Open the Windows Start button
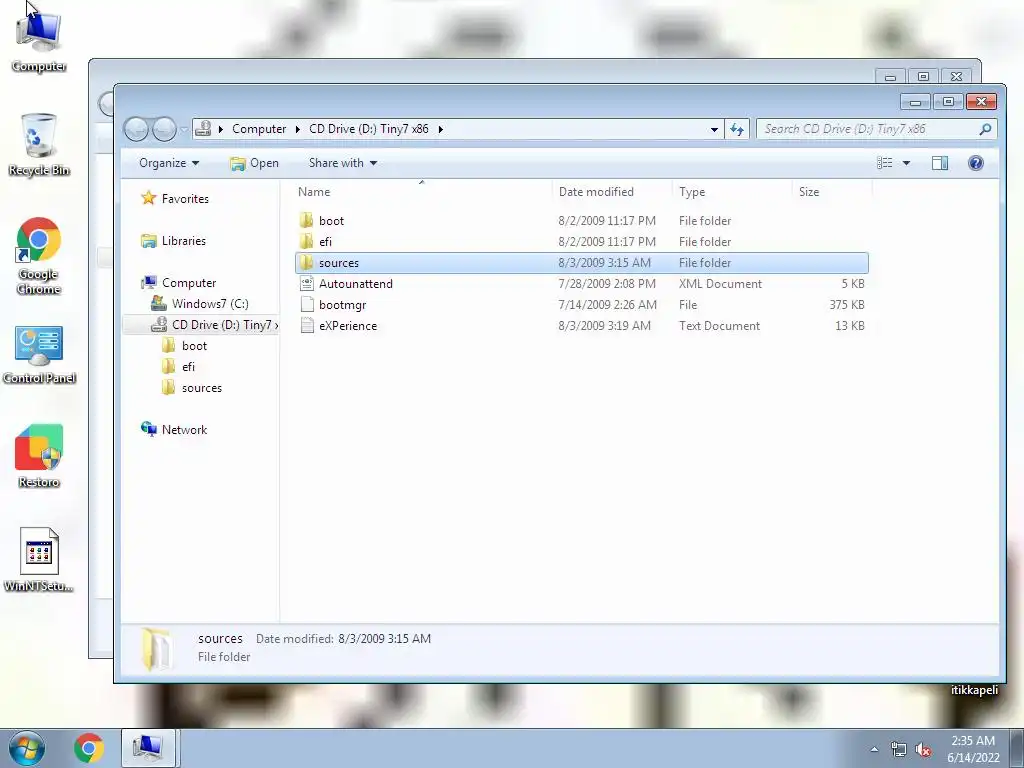The height and width of the screenshot is (768, 1024). [26, 748]
